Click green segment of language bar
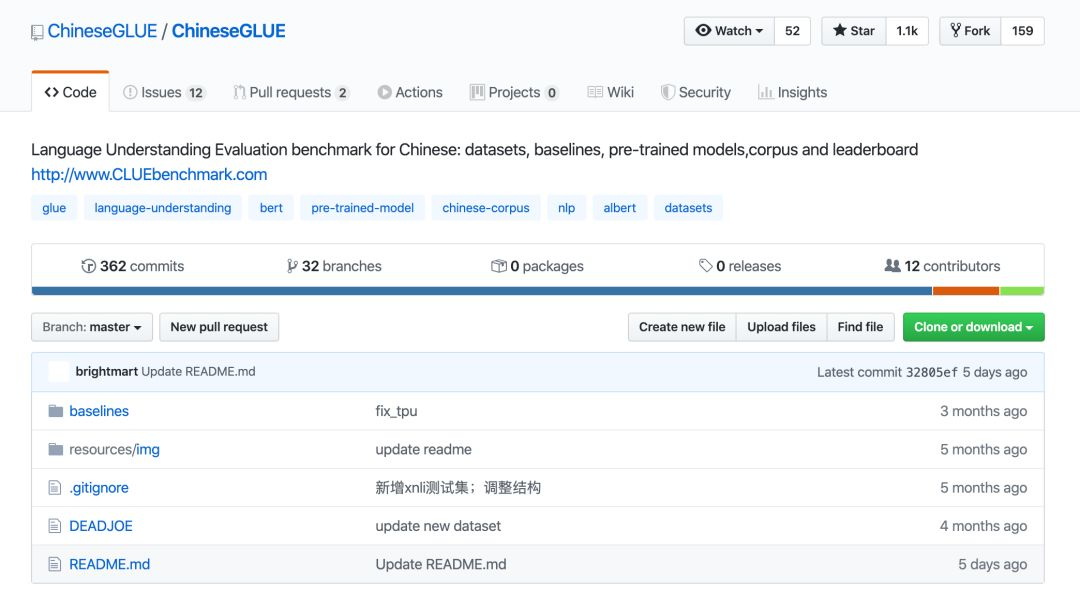1080x591 pixels. [1022, 291]
